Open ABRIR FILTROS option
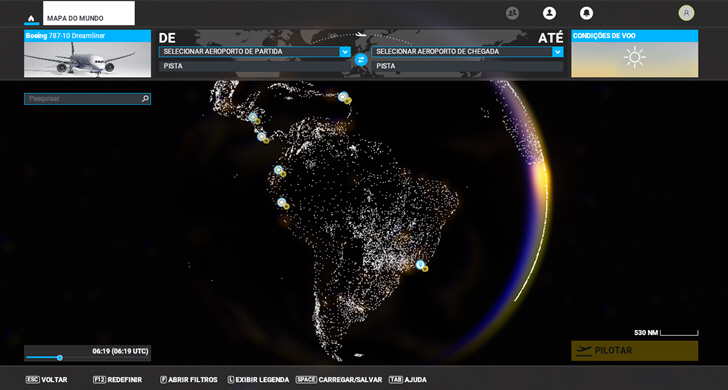Viewport: 728px width, 390px height. pos(189,380)
